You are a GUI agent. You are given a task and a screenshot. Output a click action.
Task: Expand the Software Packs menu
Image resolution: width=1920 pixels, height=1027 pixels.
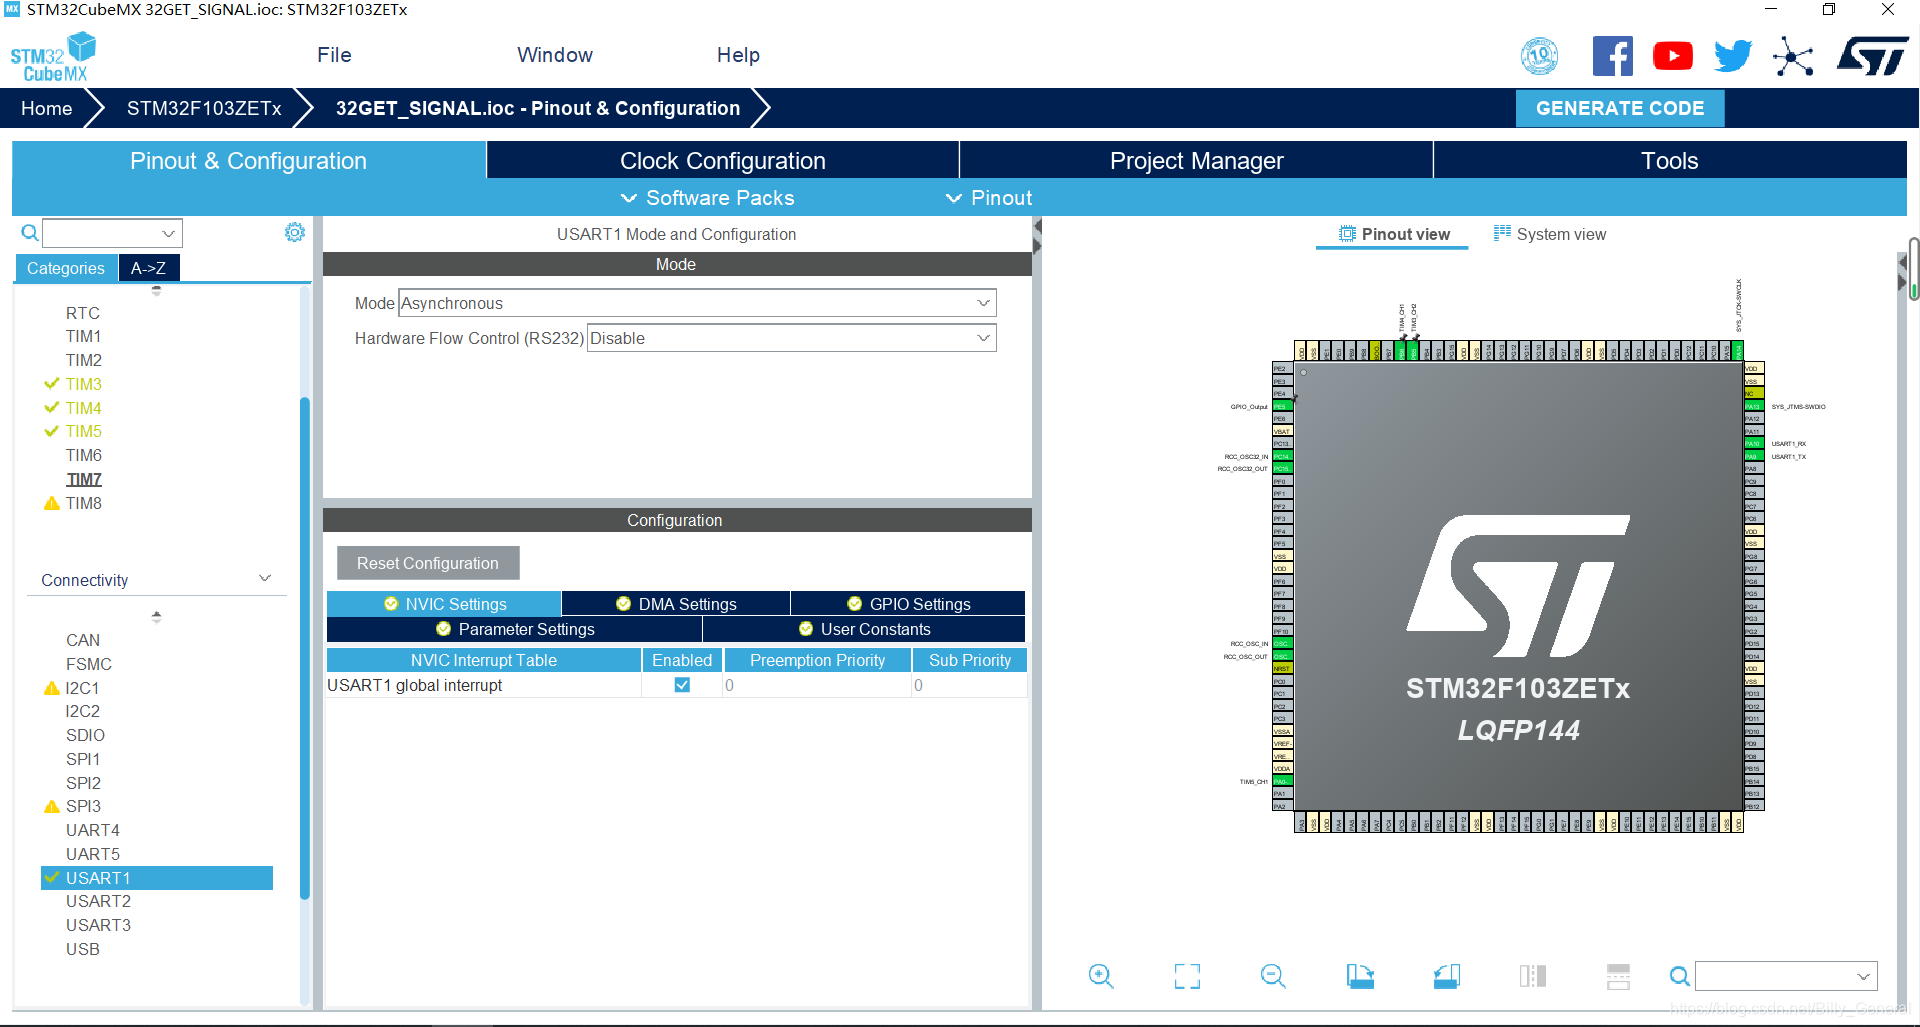[708, 198]
